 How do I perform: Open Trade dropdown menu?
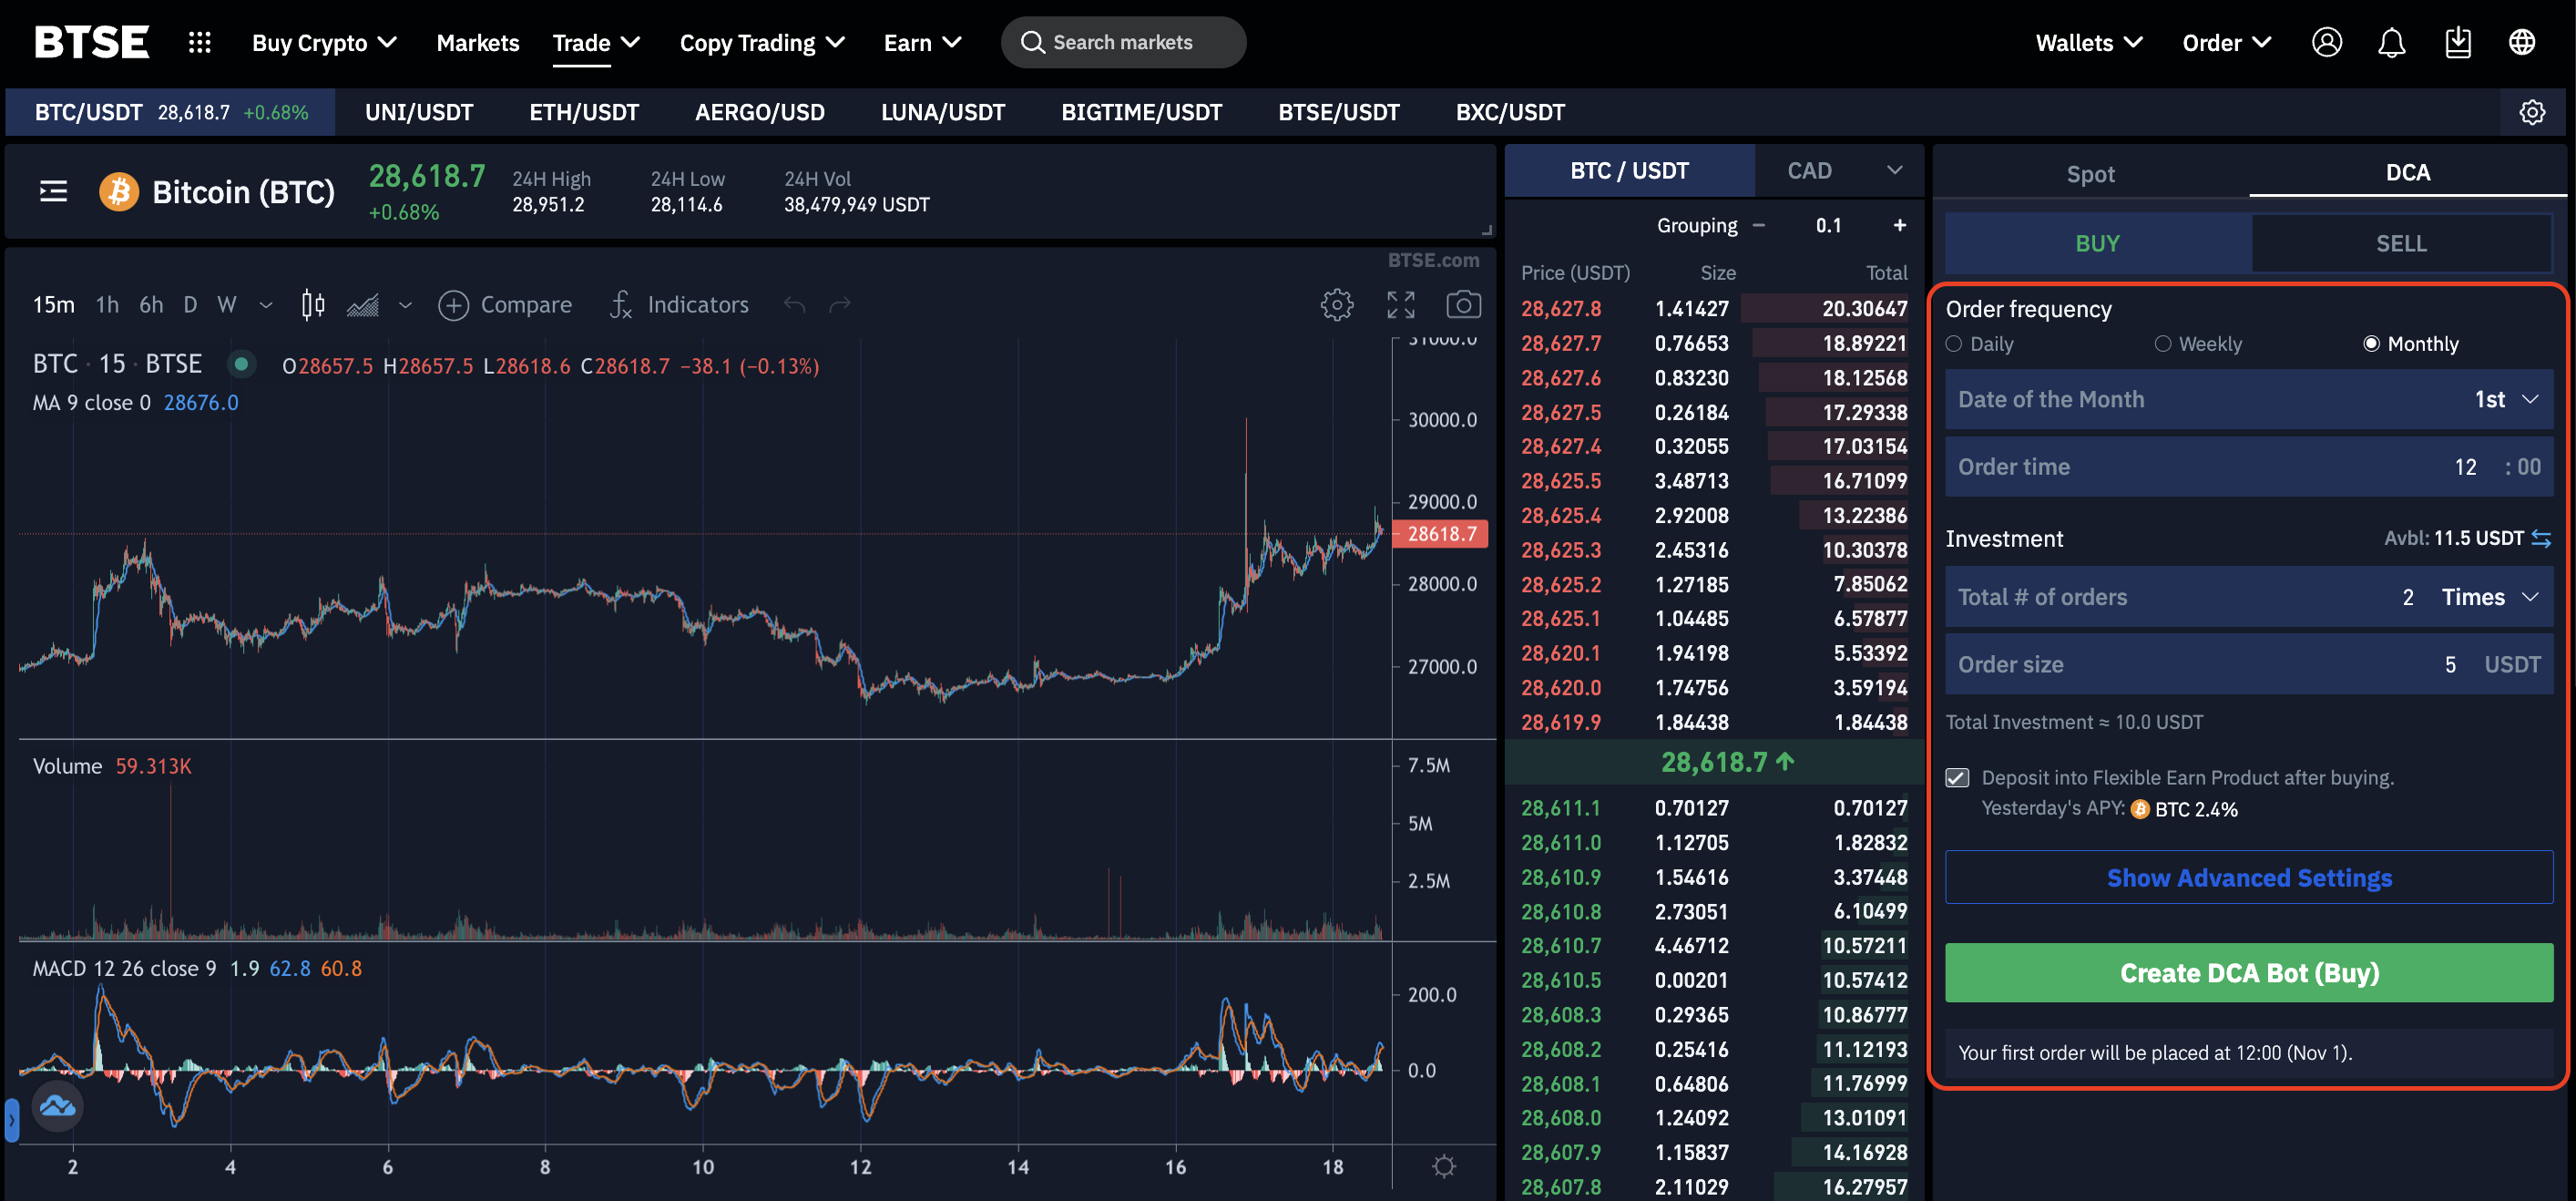(x=596, y=42)
